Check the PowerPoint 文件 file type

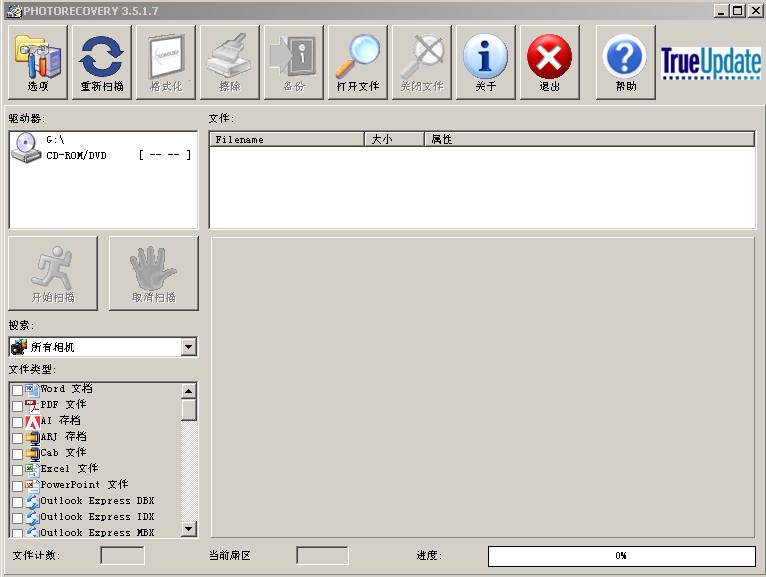pyautogui.click(x=17, y=486)
